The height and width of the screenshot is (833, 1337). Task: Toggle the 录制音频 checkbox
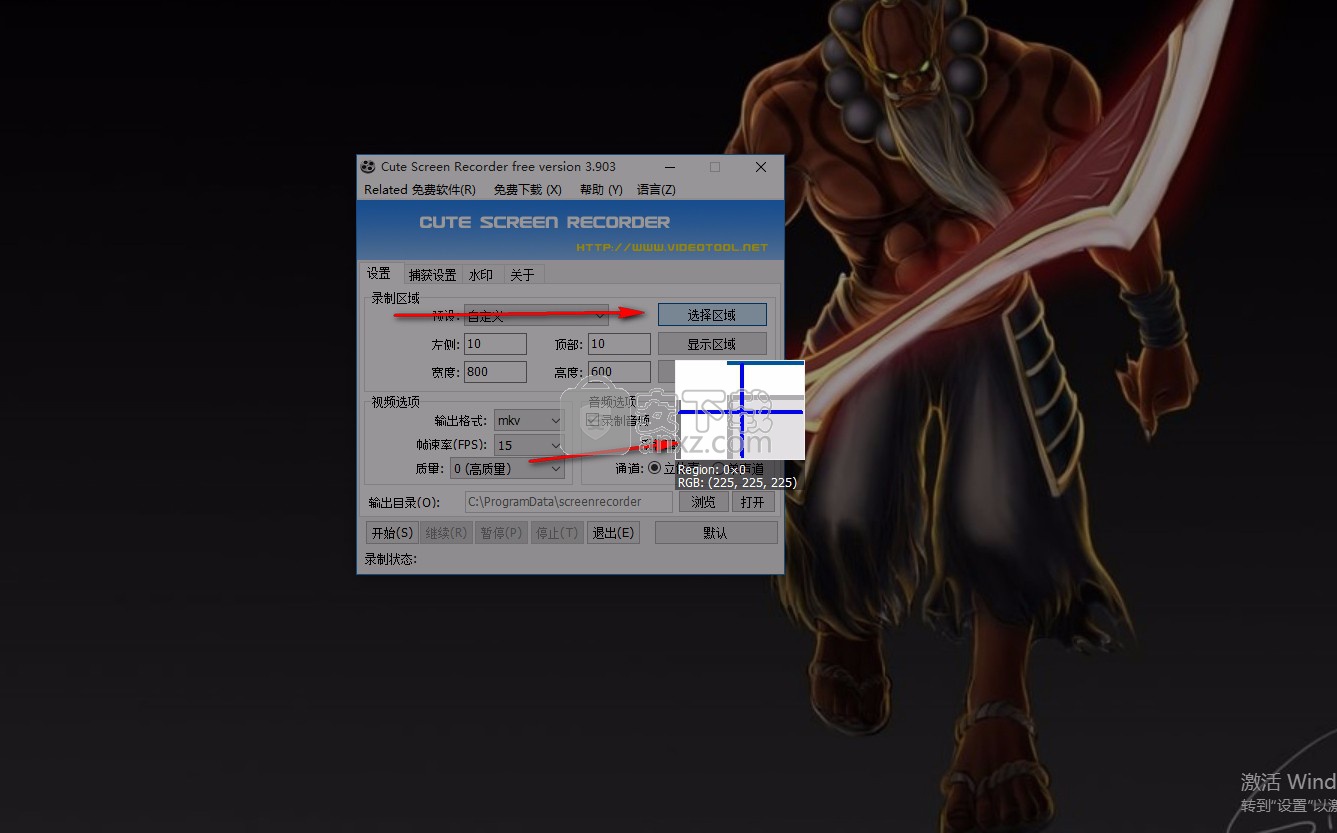pos(593,421)
